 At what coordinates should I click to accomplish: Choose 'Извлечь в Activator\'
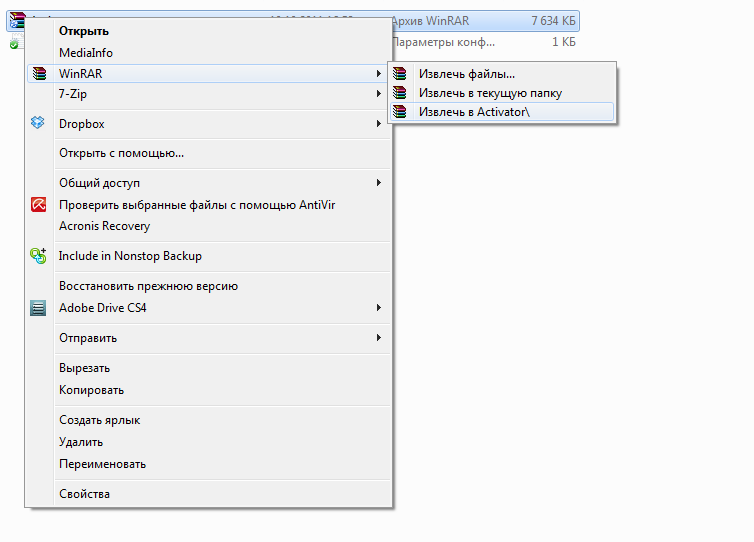coord(502,112)
